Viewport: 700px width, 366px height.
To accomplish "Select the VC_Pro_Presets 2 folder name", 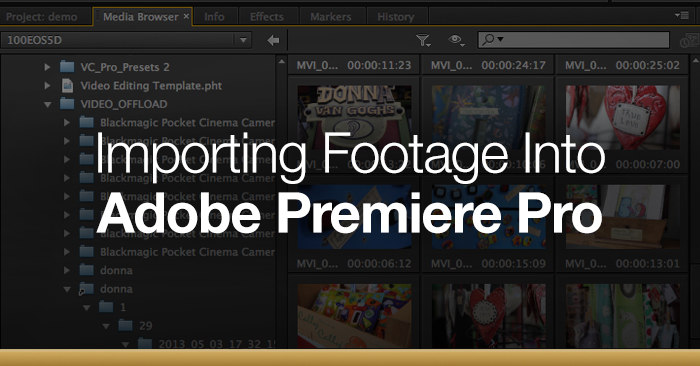I will [125, 67].
